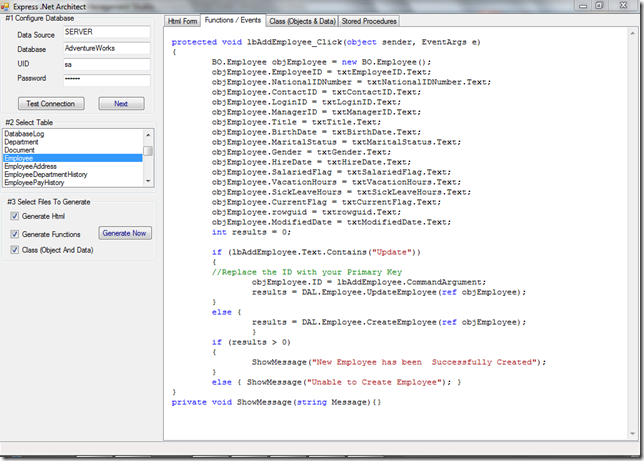Click the table list scroll down arrow
The height and width of the screenshot is (461, 644).
[x=149, y=182]
